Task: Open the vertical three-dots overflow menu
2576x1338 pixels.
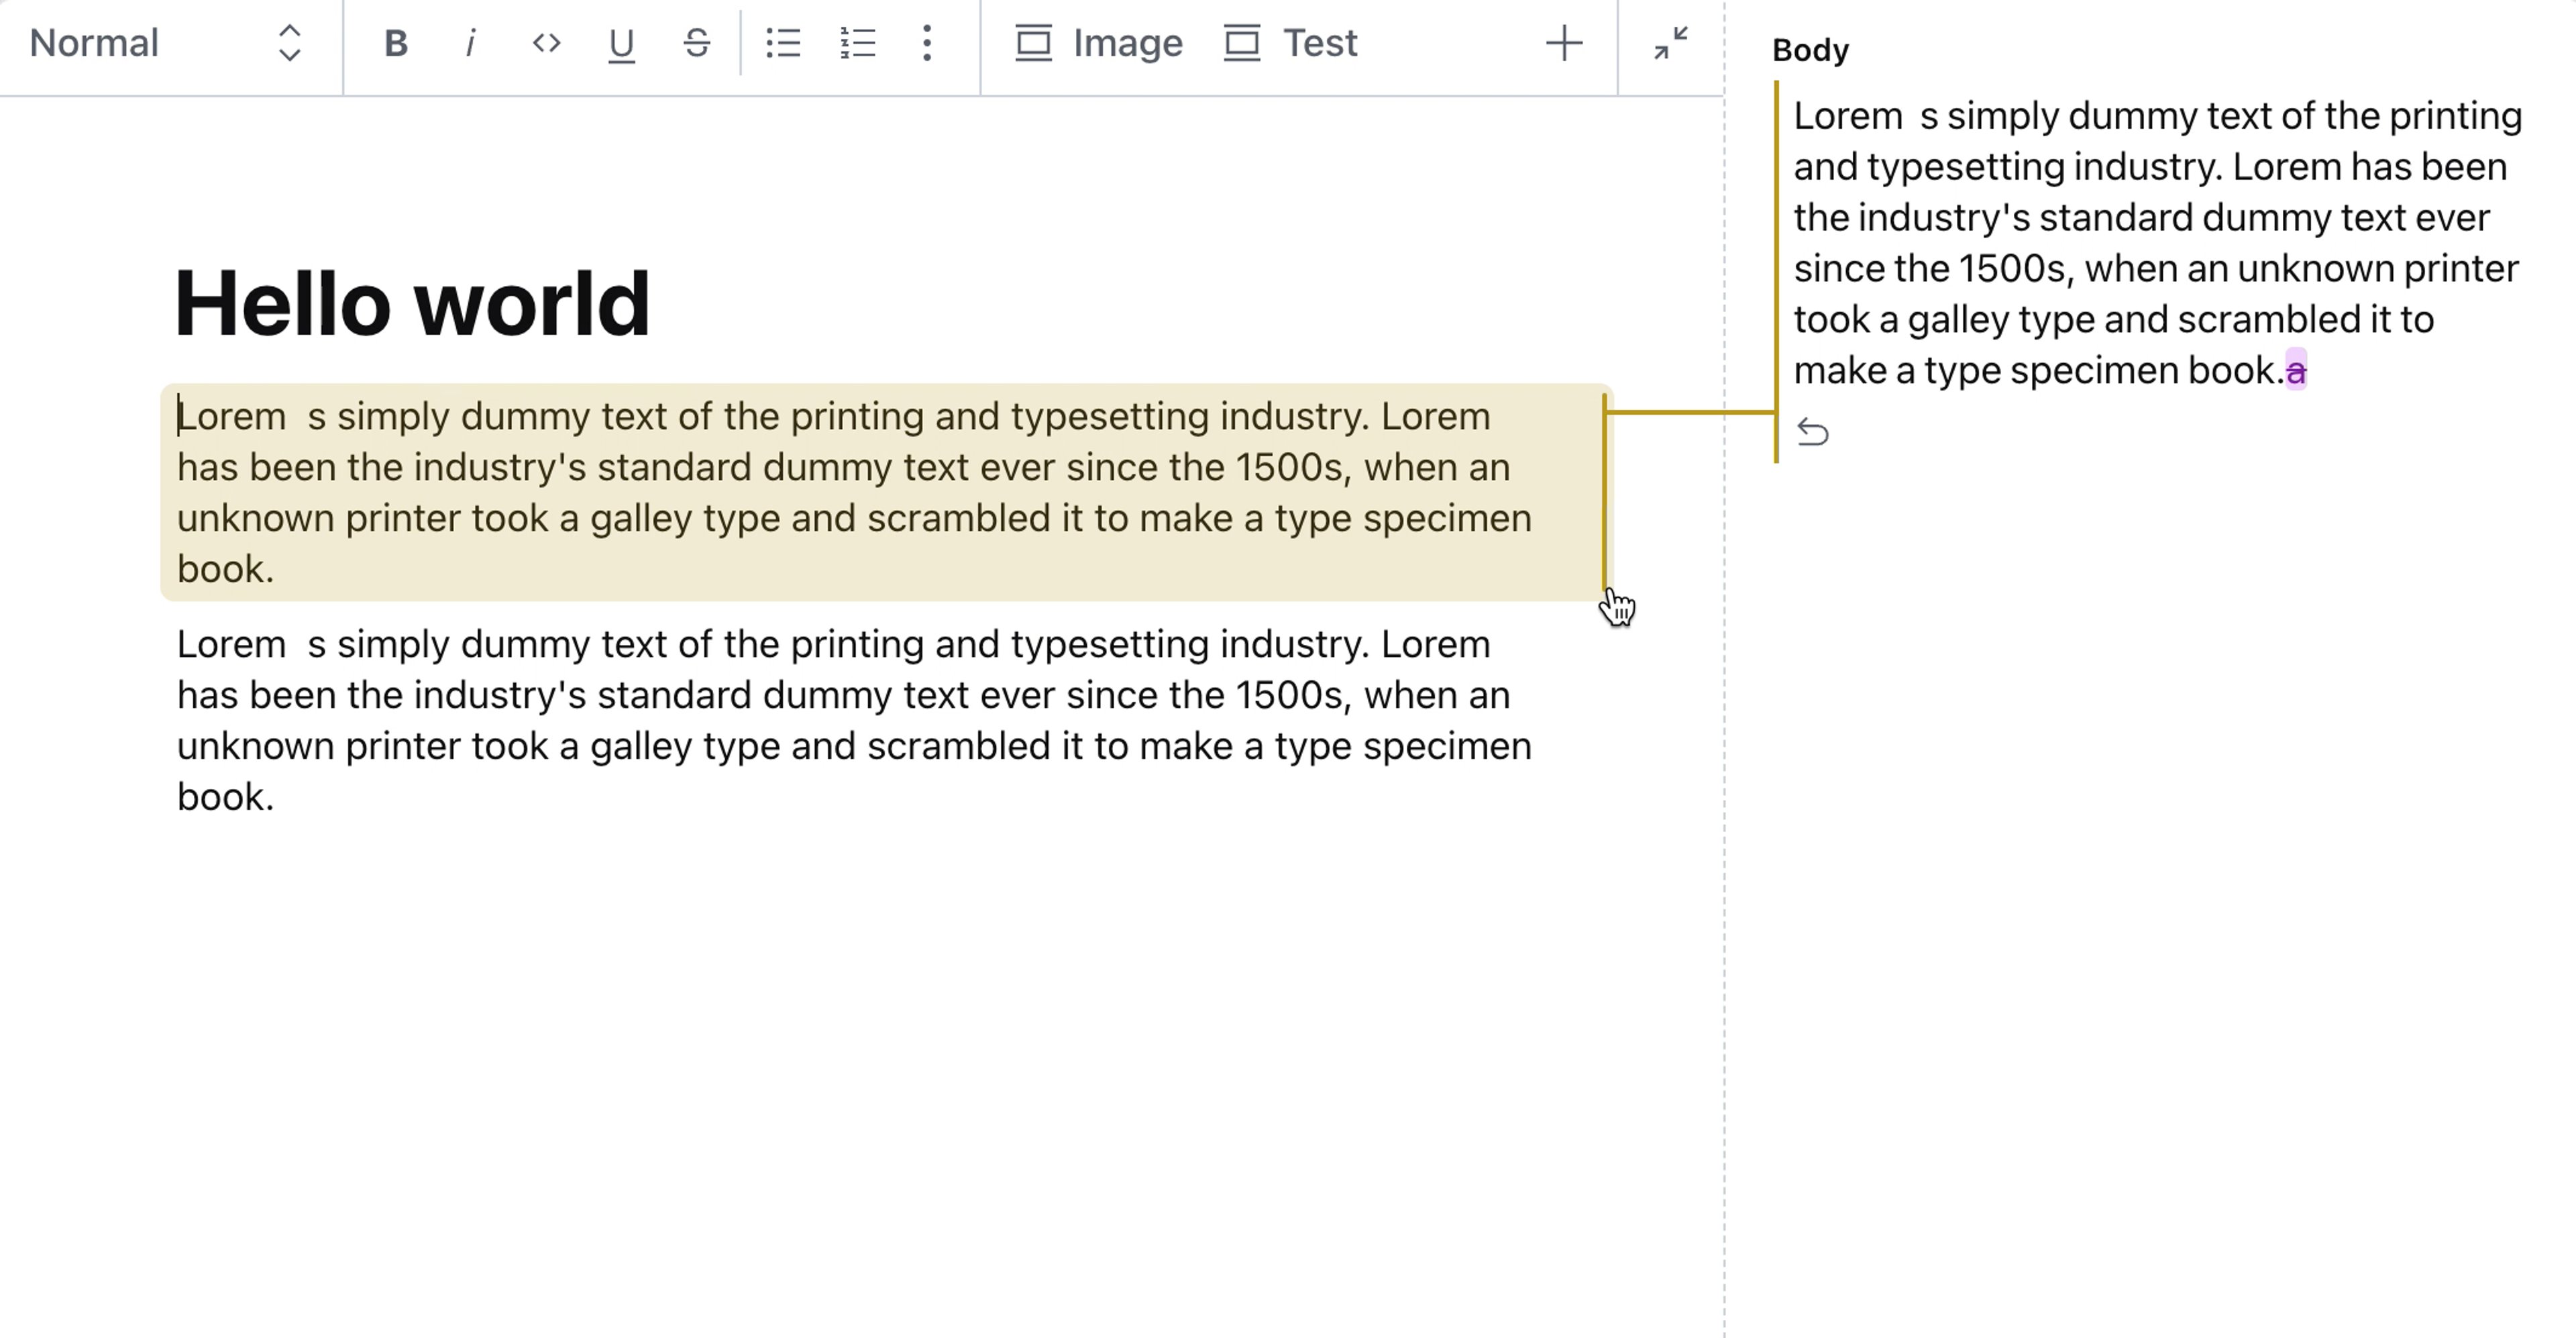Action: [x=927, y=44]
